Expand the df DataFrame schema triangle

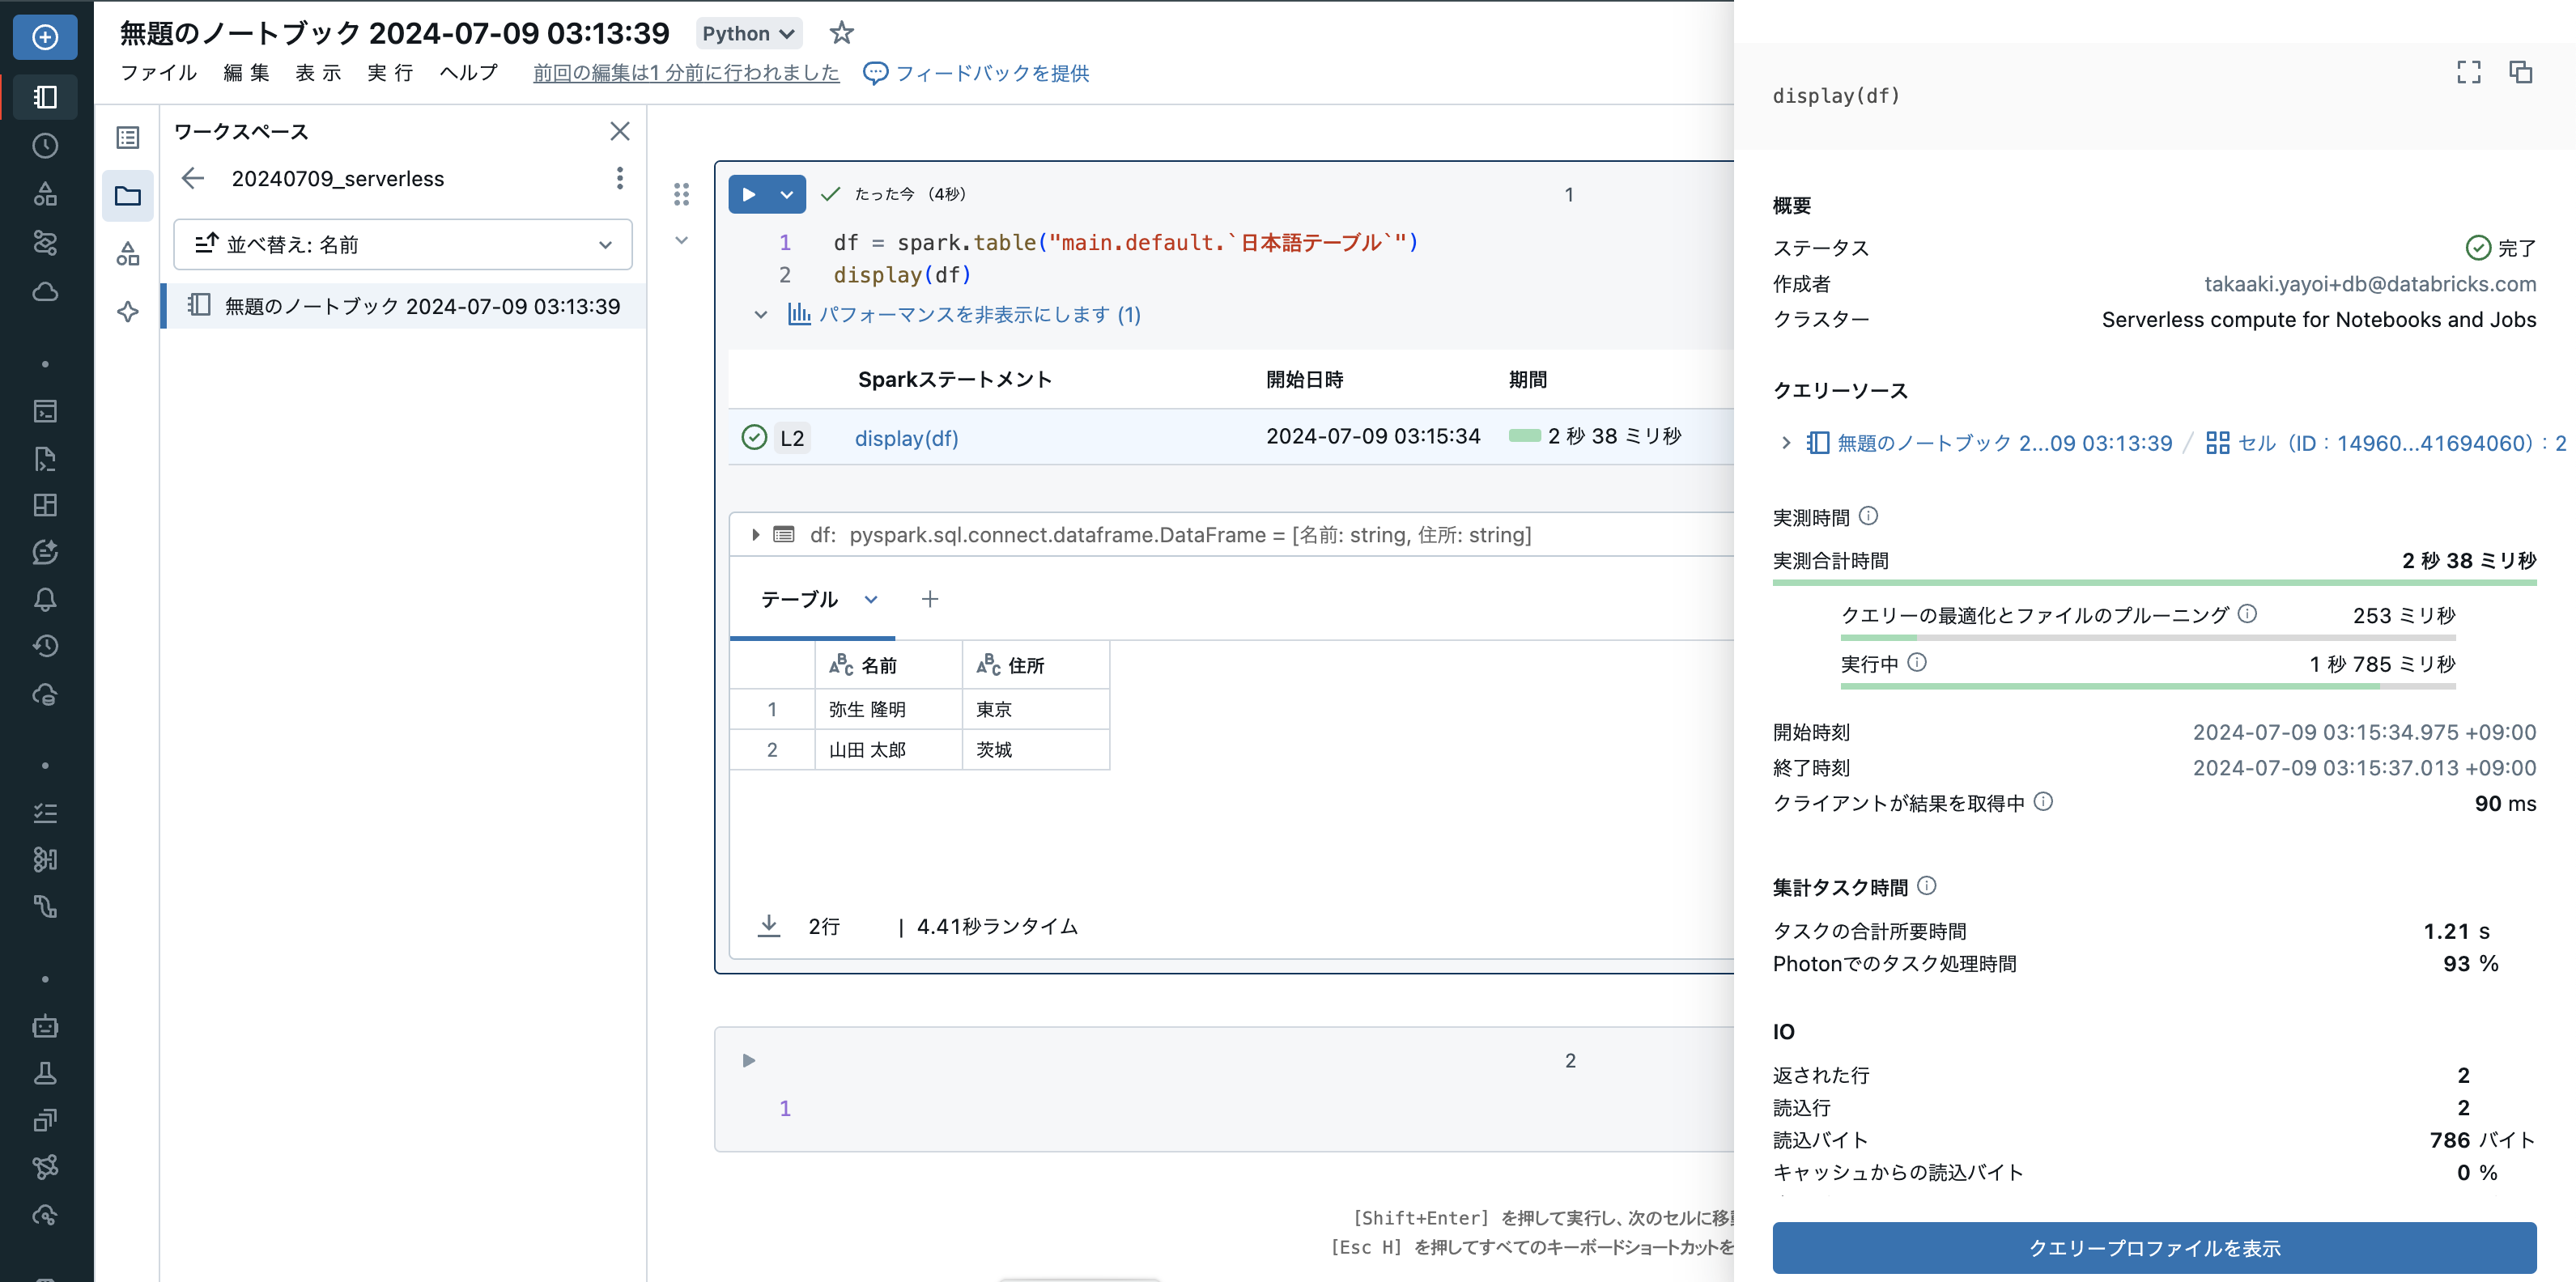[x=755, y=535]
